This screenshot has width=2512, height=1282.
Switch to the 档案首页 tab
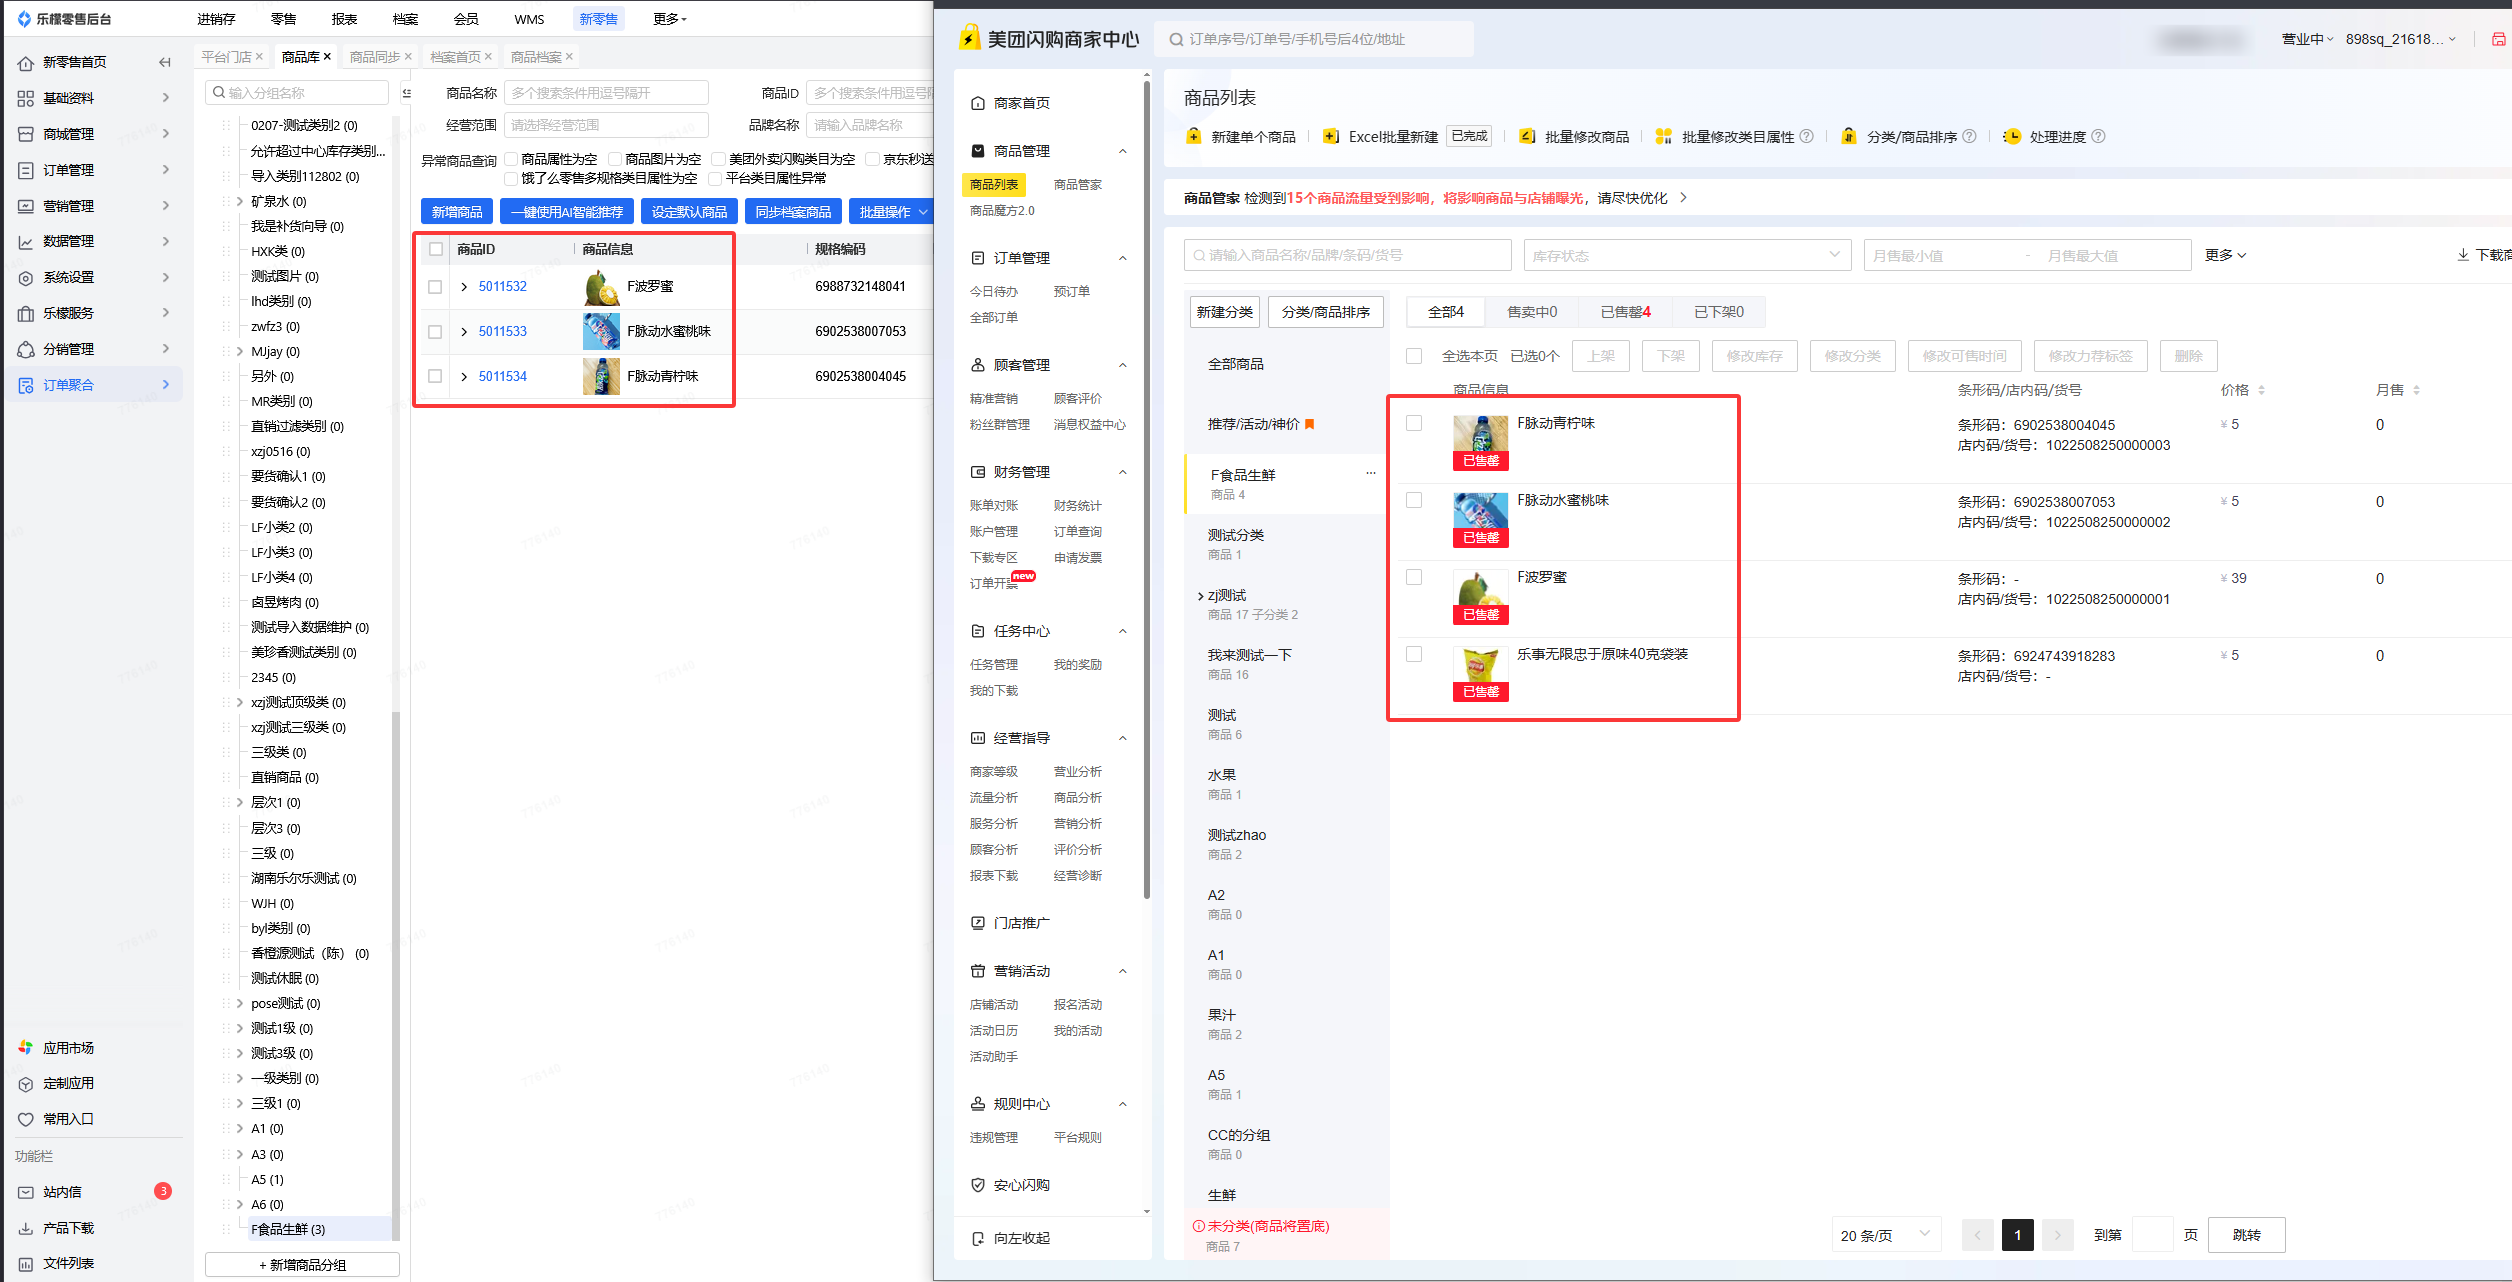[455, 57]
